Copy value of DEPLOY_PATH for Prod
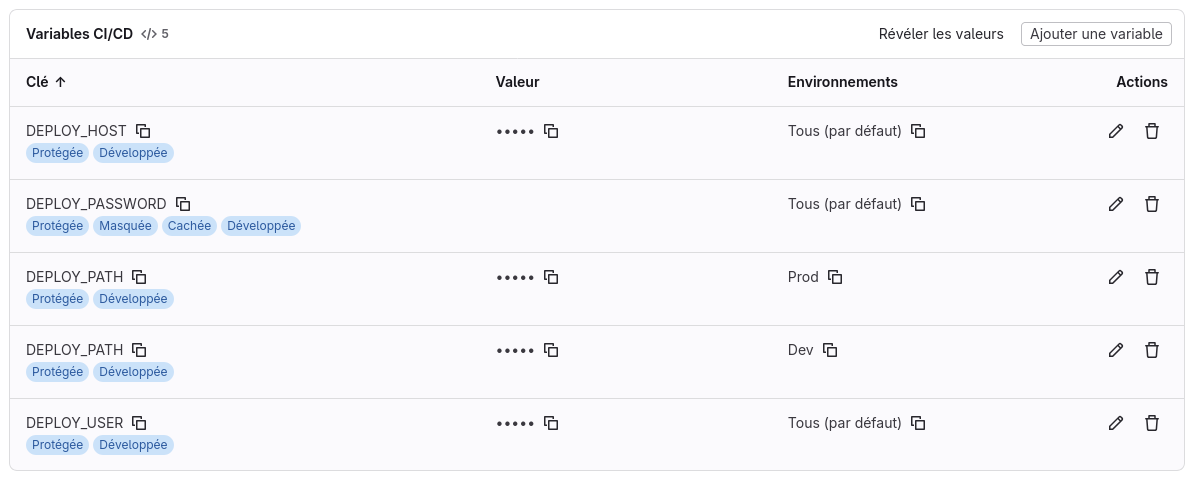1195x479 pixels. point(551,277)
